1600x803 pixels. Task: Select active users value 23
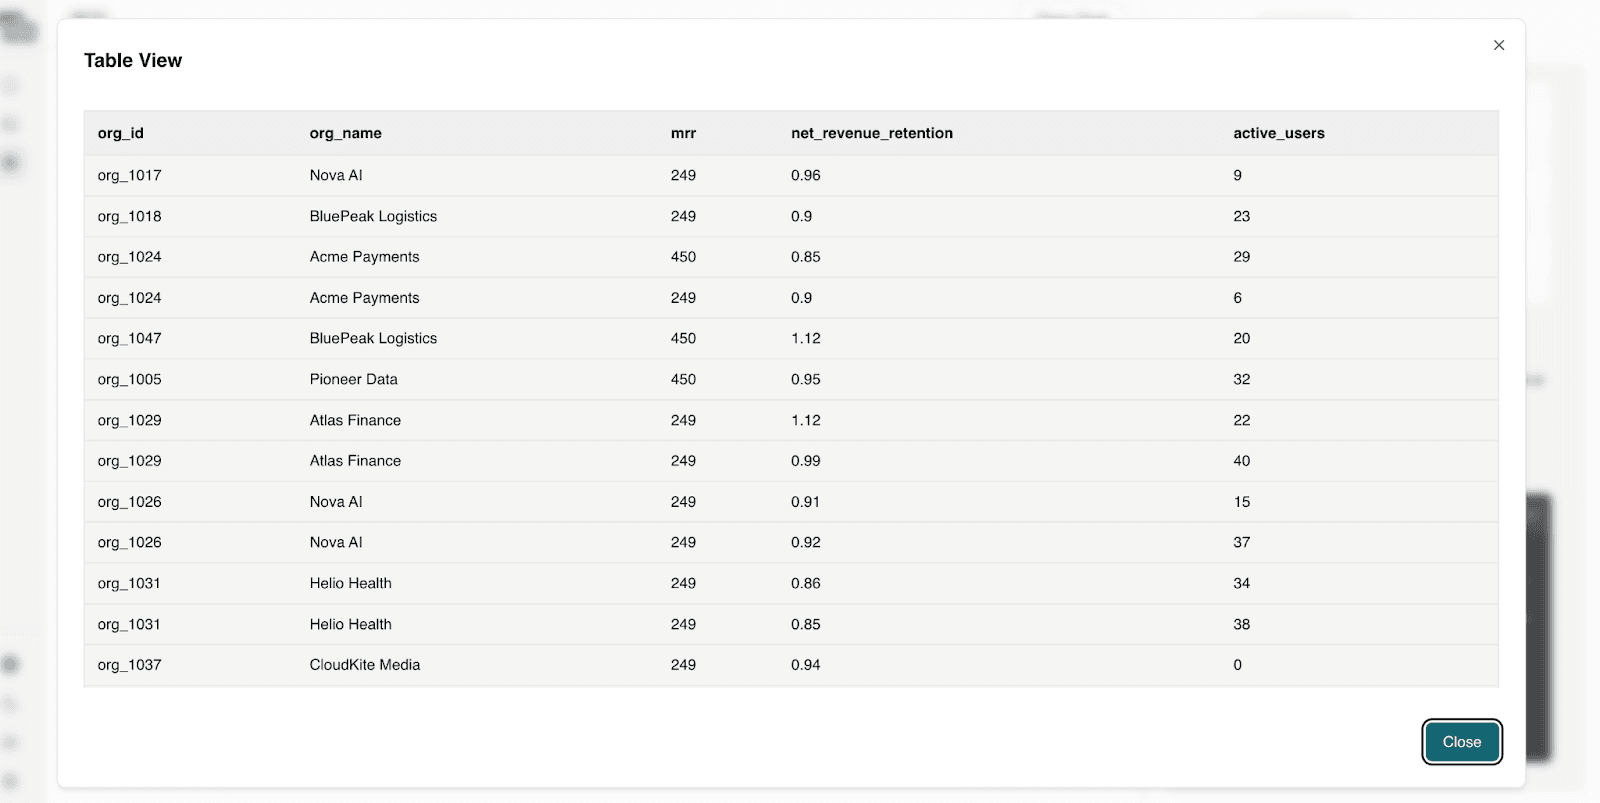click(1241, 216)
